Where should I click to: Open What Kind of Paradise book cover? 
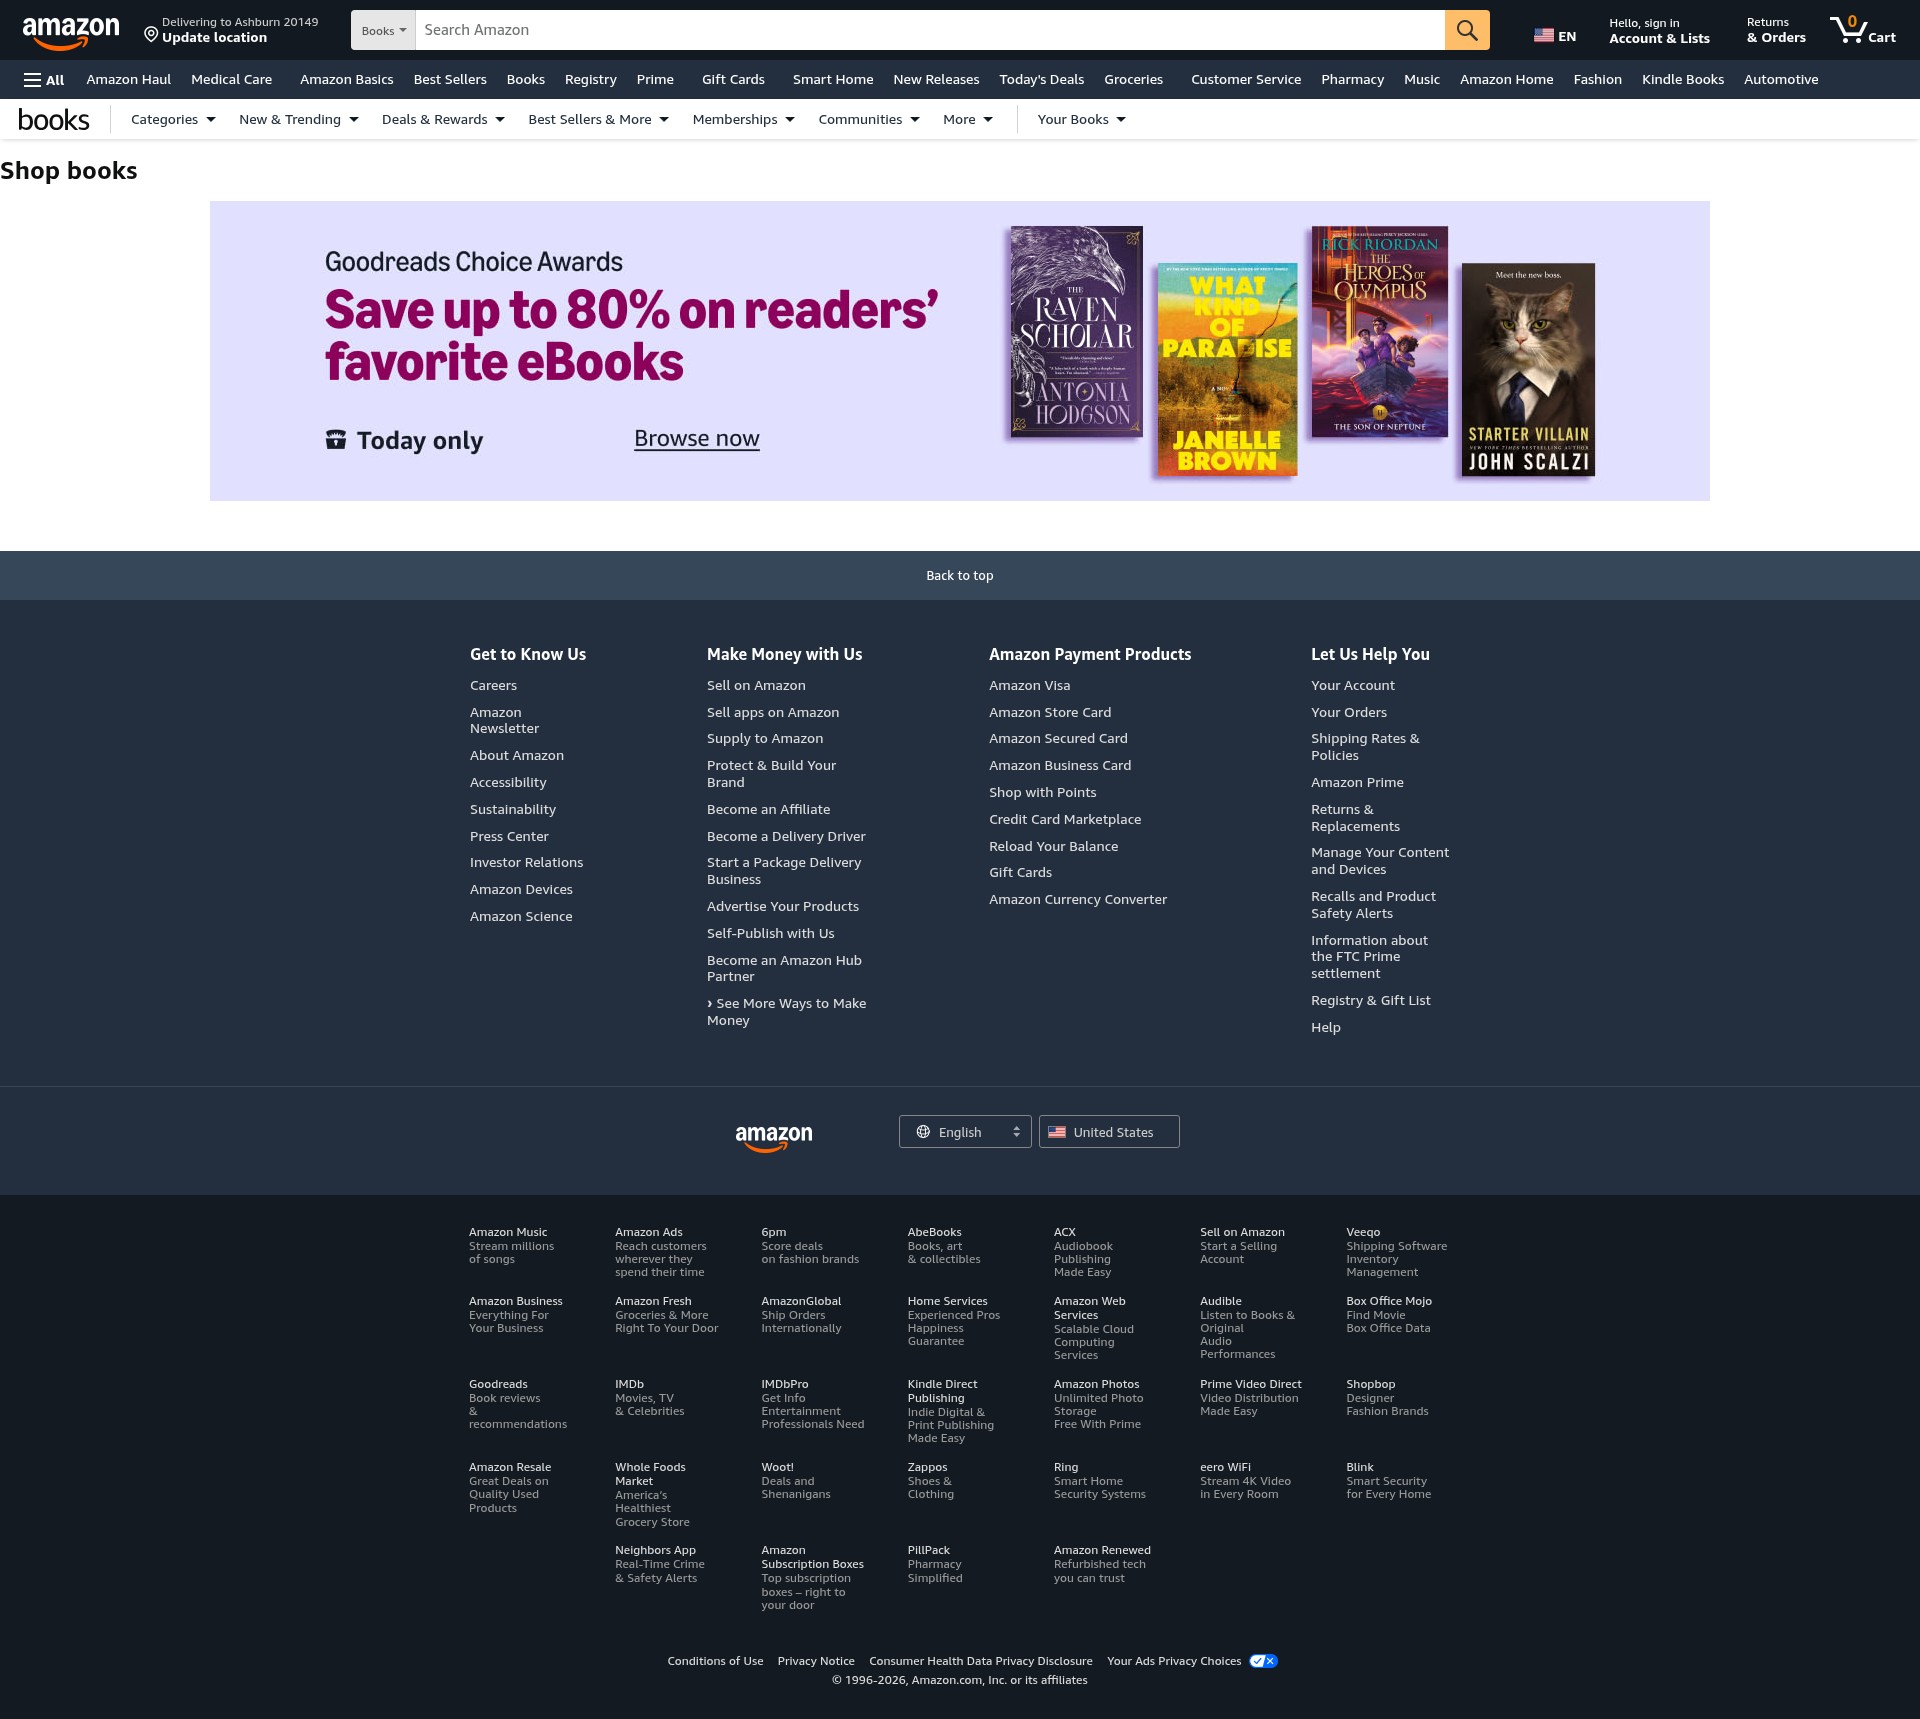tap(1227, 369)
